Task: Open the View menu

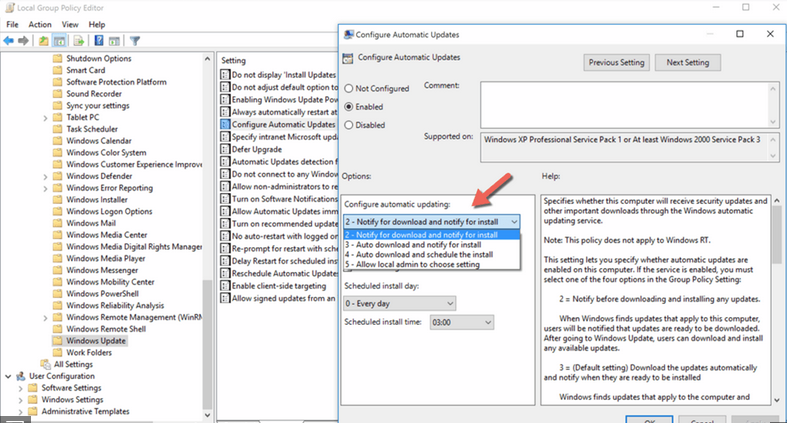Action: click(x=70, y=24)
